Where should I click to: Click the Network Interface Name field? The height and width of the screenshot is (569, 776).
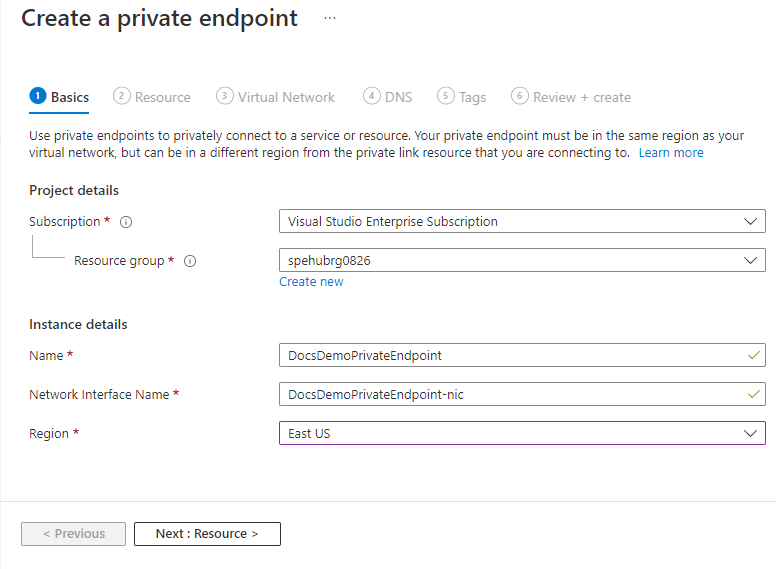(510, 394)
